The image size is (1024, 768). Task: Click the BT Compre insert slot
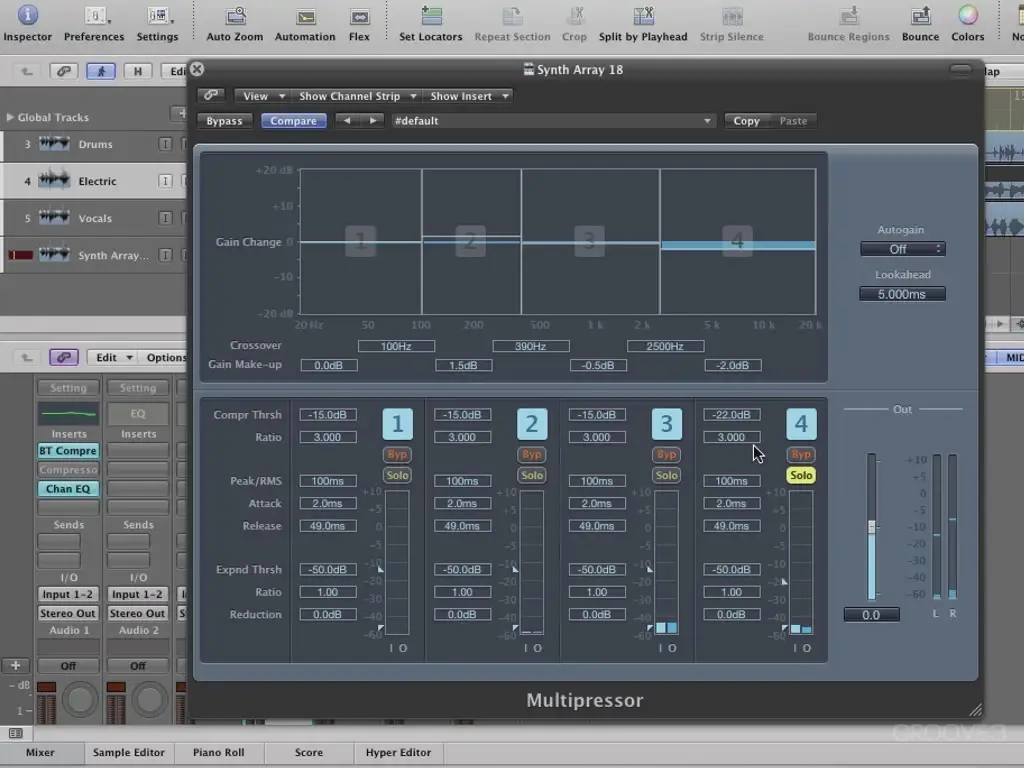coord(68,451)
